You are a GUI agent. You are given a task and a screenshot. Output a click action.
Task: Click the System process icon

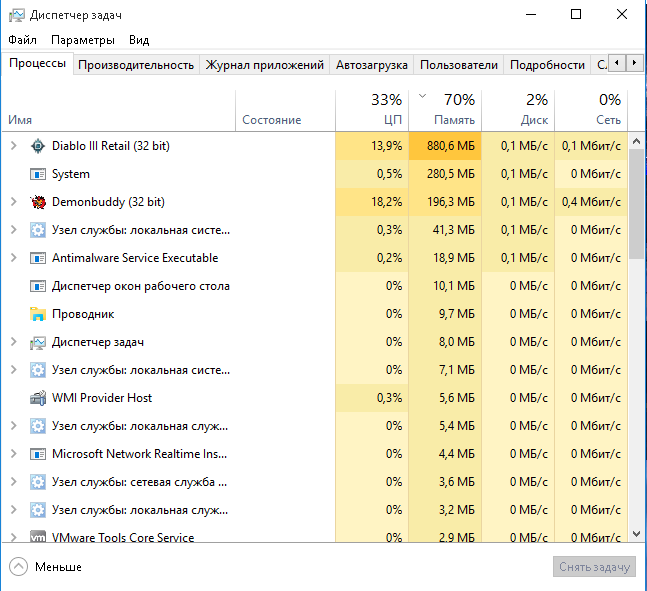click(x=38, y=174)
